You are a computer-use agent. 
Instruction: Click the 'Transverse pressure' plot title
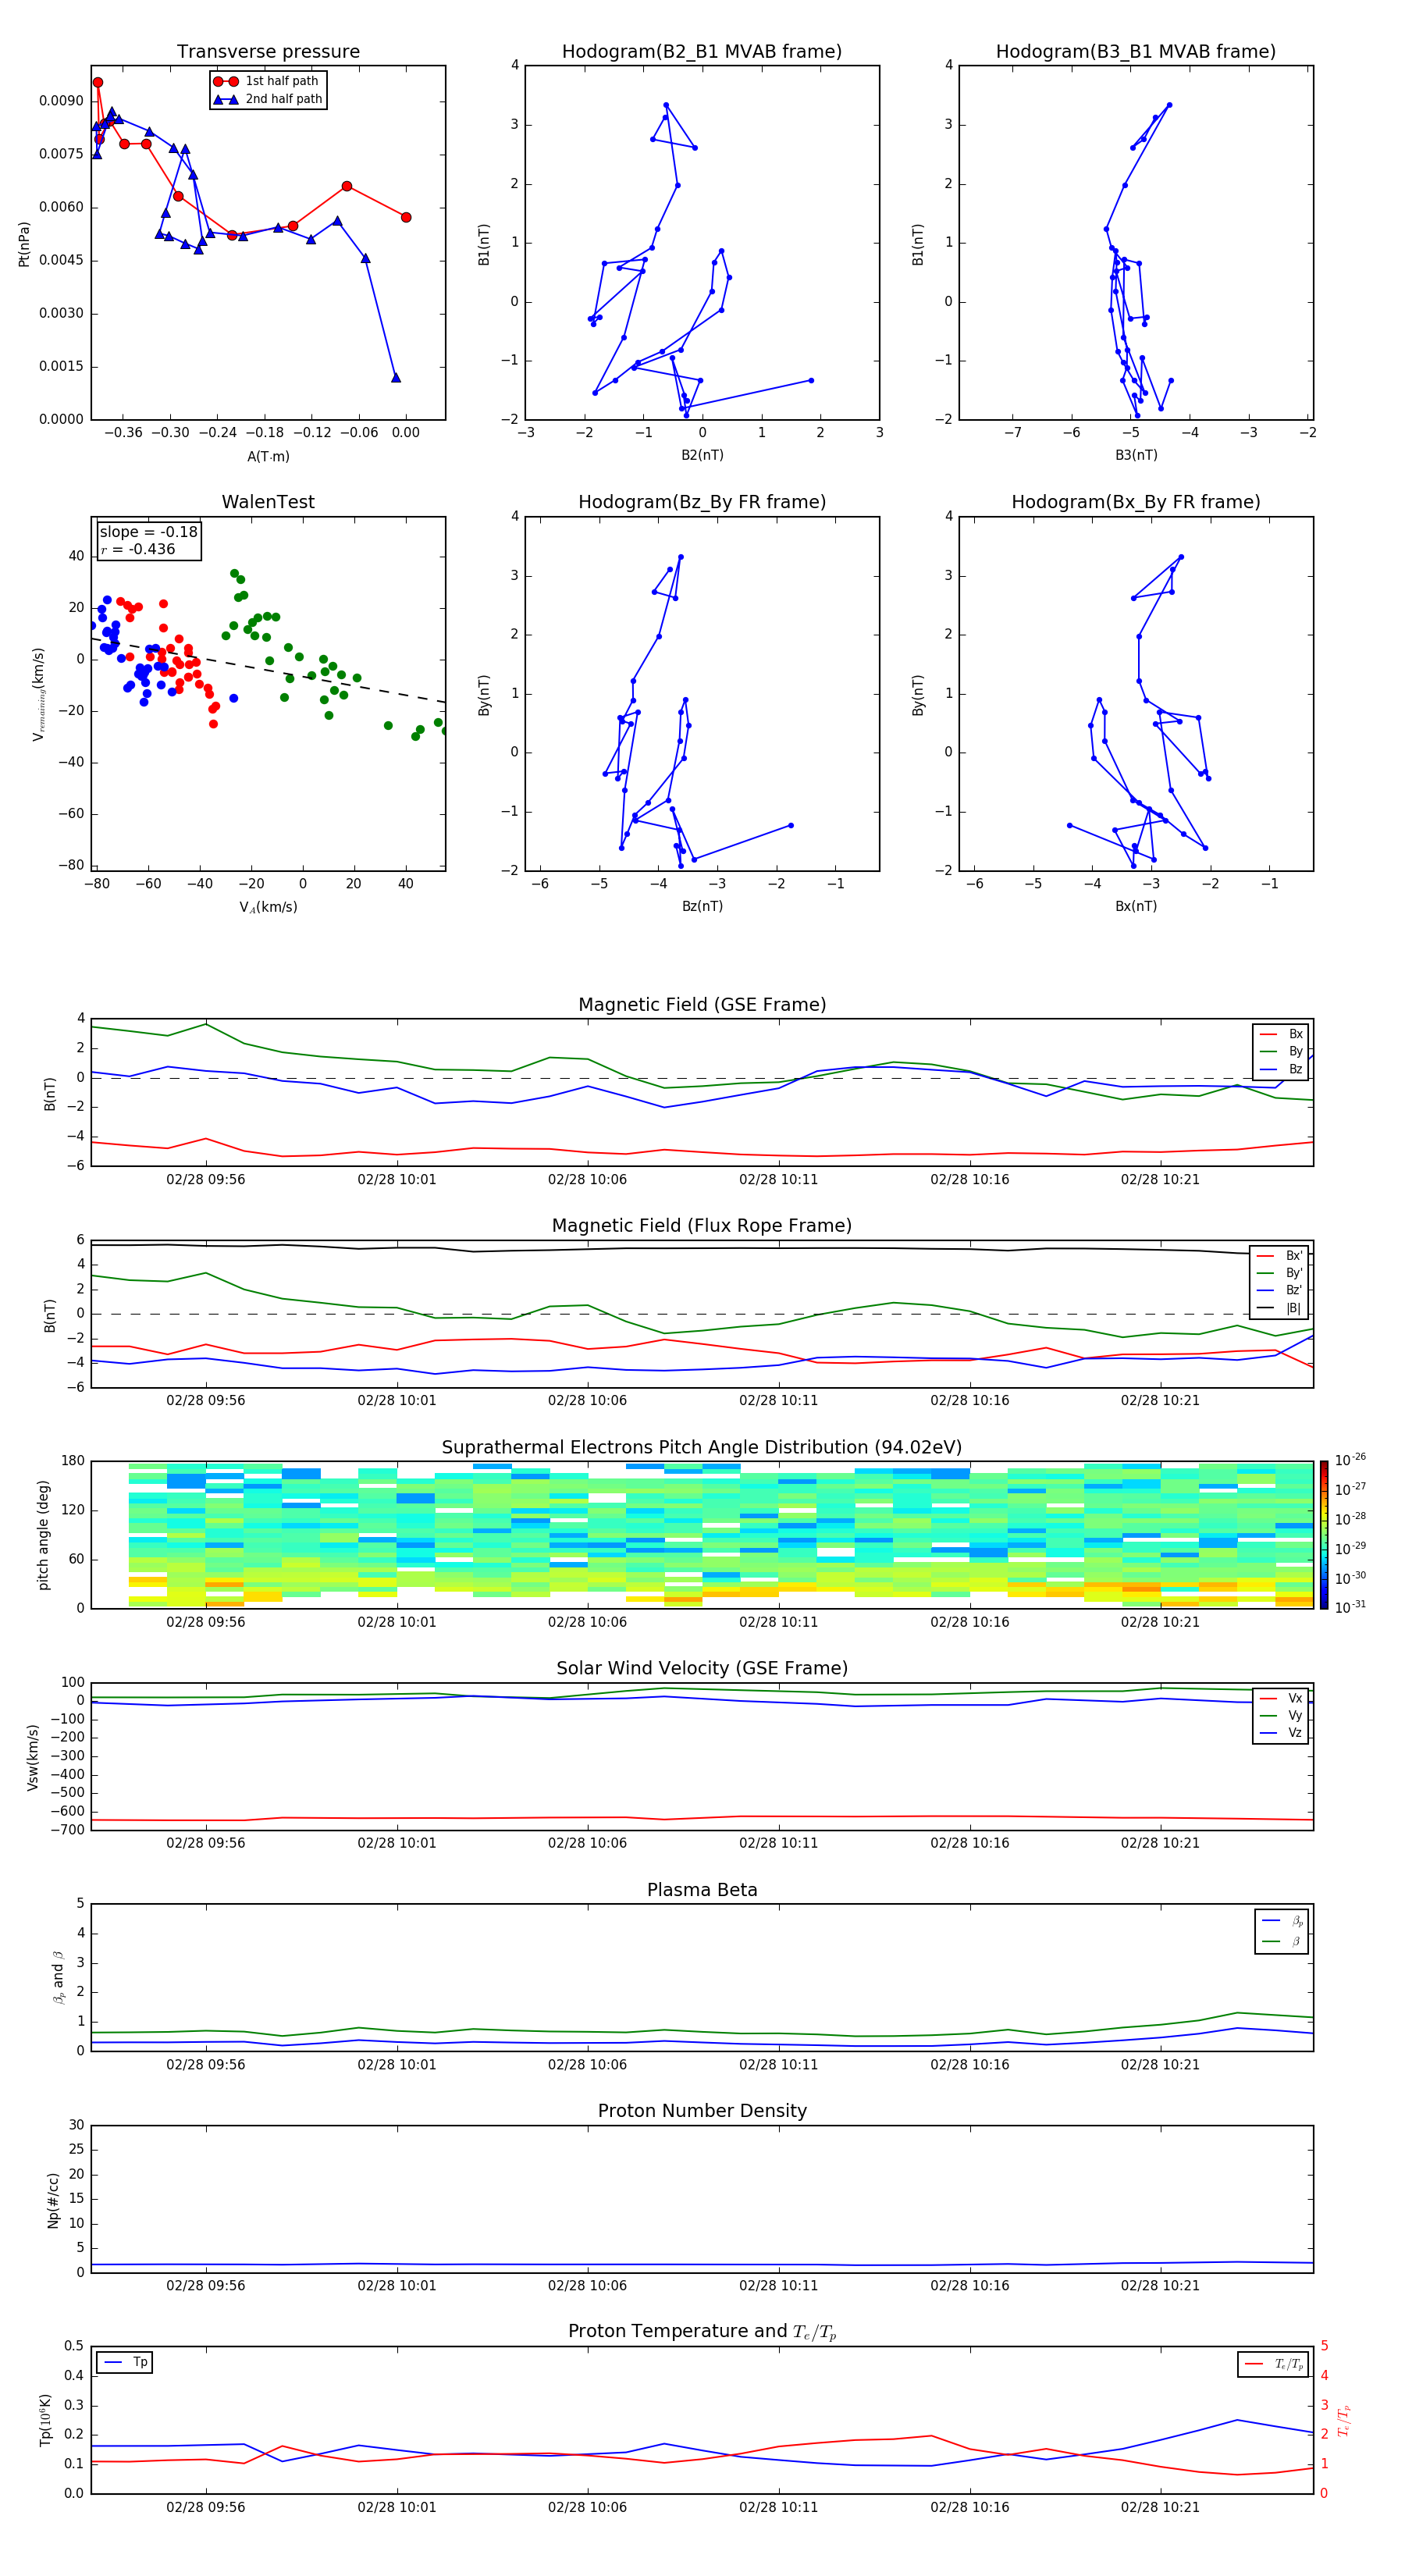click(268, 52)
